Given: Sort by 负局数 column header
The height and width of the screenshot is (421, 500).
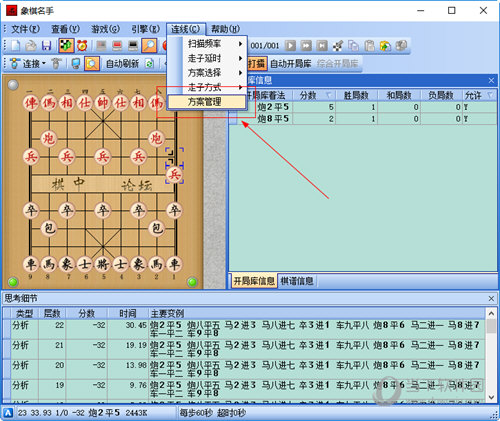Looking at the screenshot, I should point(441,96).
